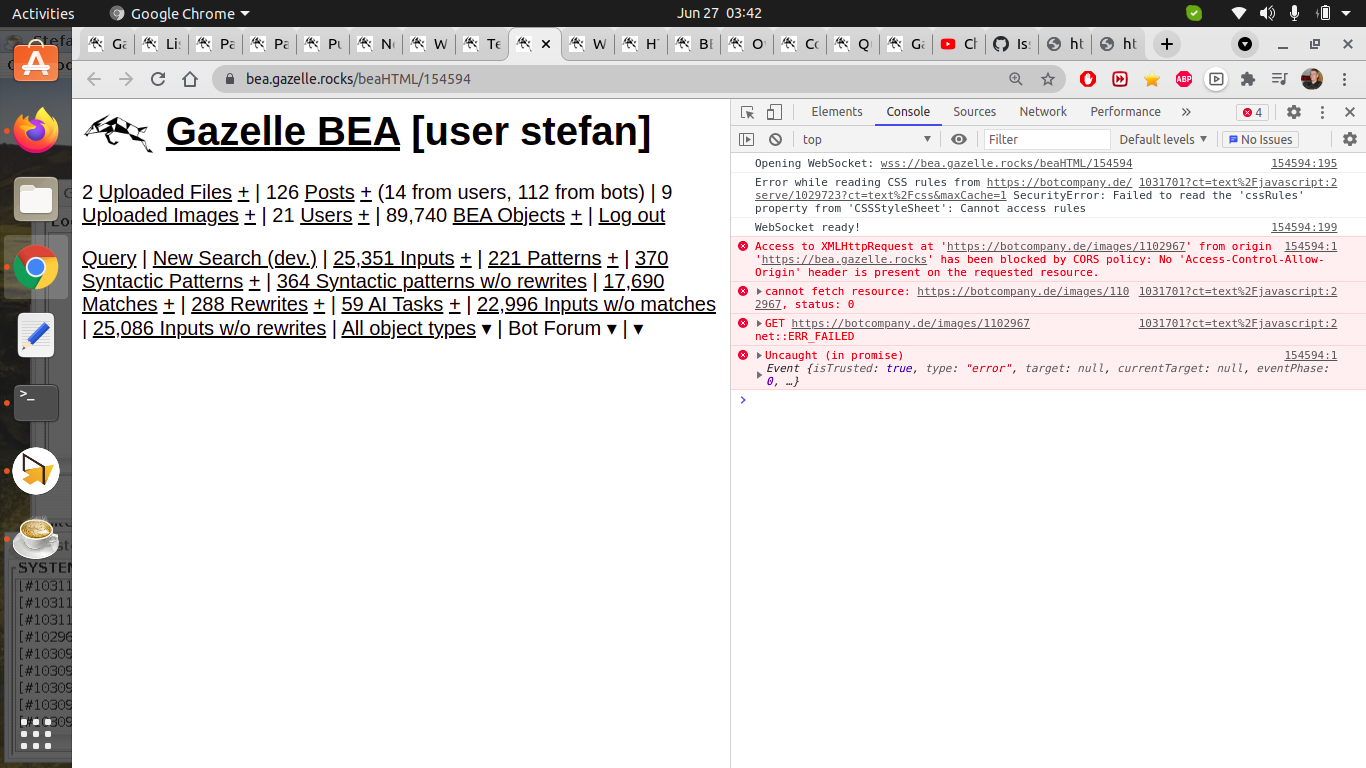The image size is (1366, 768).
Task: Open the Chrome profile avatar
Action: point(1312,79)
